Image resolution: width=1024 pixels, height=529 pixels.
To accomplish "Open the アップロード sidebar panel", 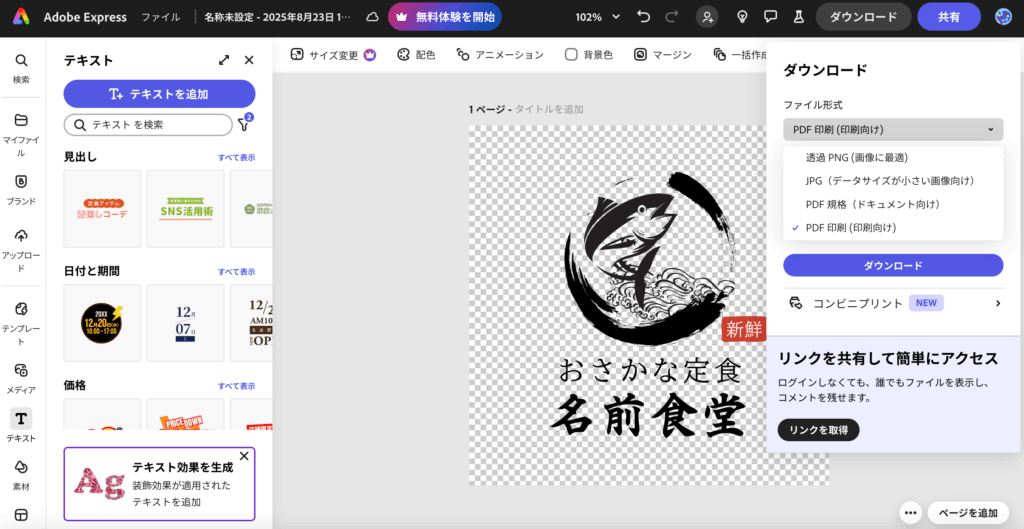I will coord(21,247).
